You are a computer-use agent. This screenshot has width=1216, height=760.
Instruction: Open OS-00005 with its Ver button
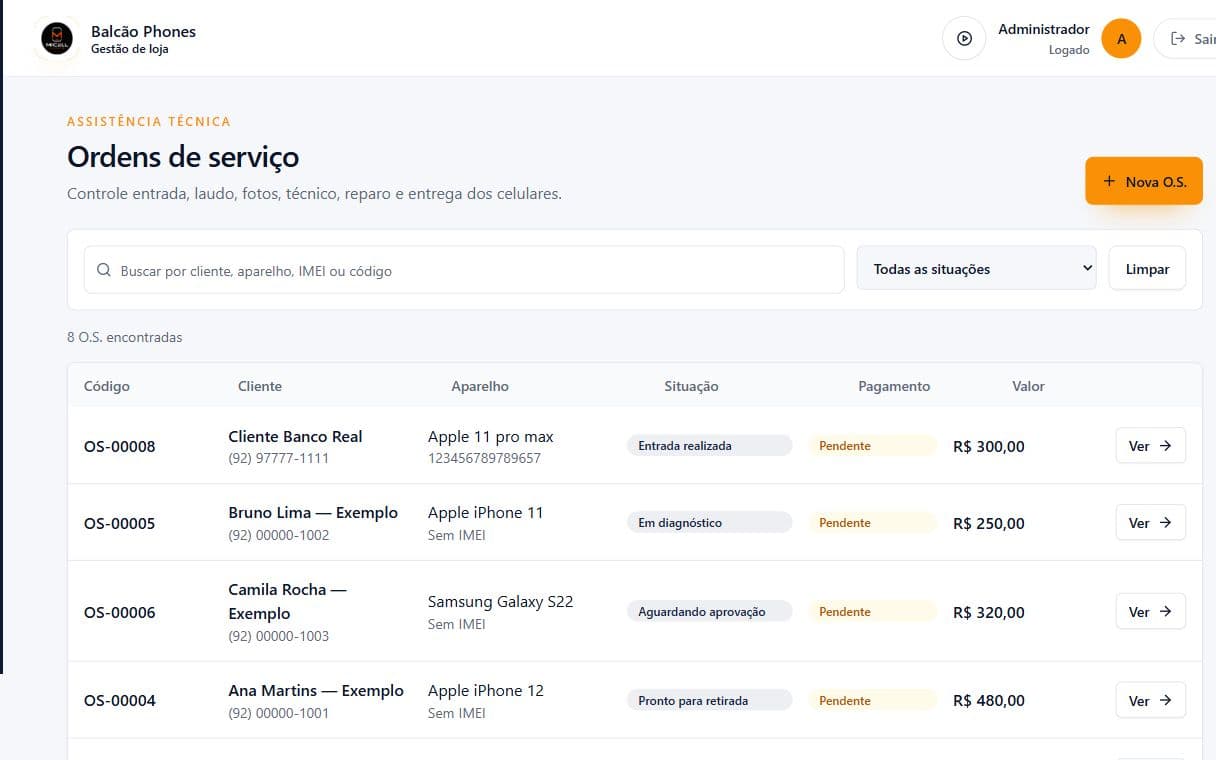(1150, 523)
